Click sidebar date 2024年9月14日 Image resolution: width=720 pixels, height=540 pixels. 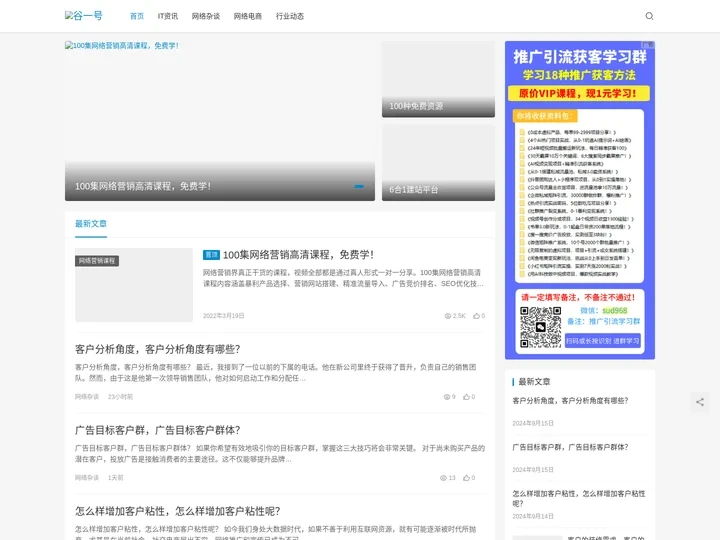click(x=533, y=517)
